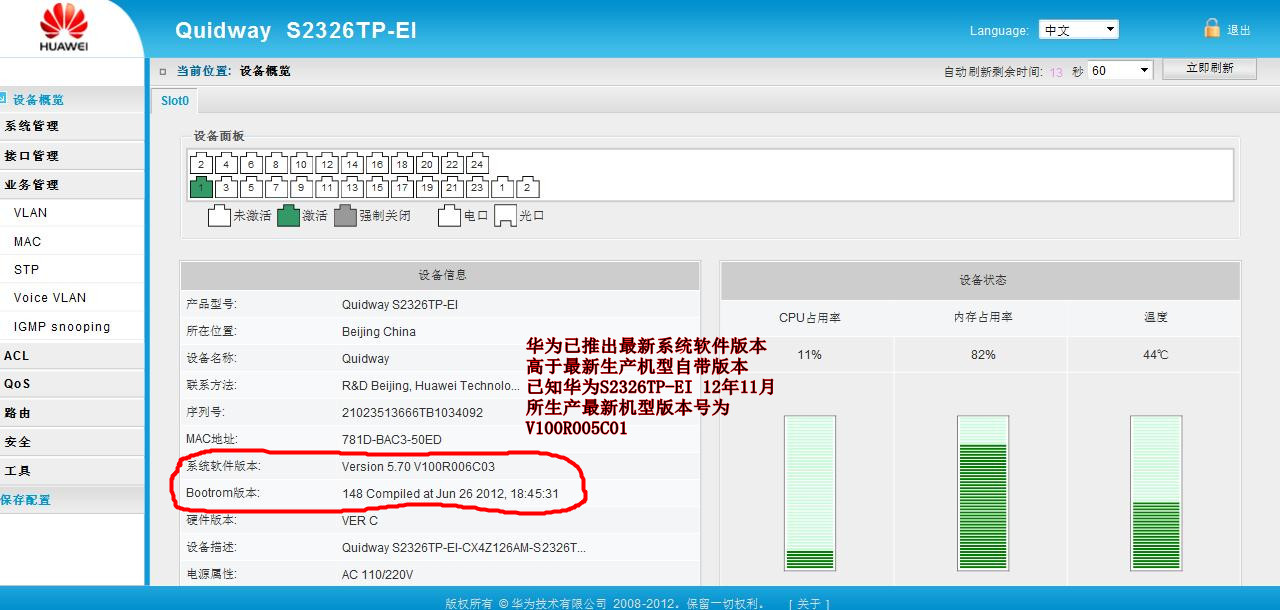
Task: Select port 11 on device panel
Action: coord(326,187)
